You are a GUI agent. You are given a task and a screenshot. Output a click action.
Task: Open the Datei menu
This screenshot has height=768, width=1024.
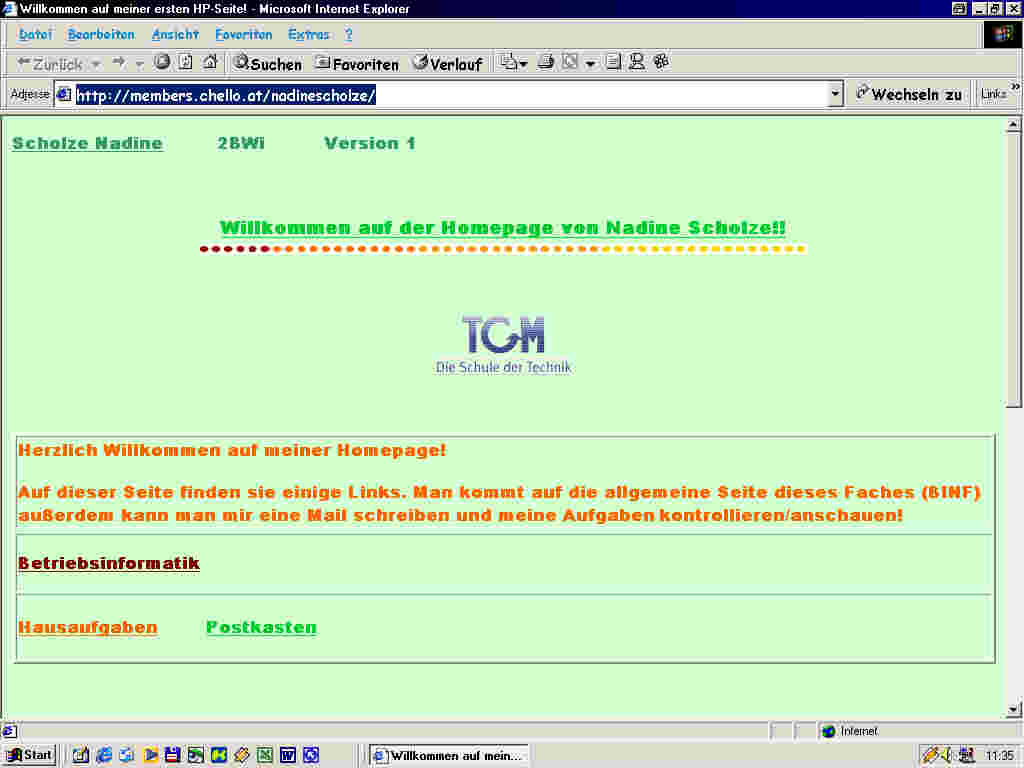(x=35, y=35)
